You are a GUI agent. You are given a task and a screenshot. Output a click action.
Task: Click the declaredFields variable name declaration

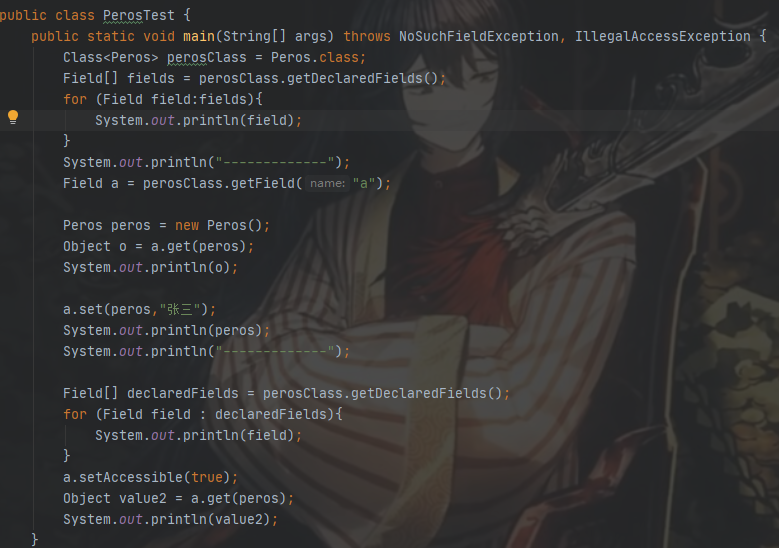coord(183,393)
